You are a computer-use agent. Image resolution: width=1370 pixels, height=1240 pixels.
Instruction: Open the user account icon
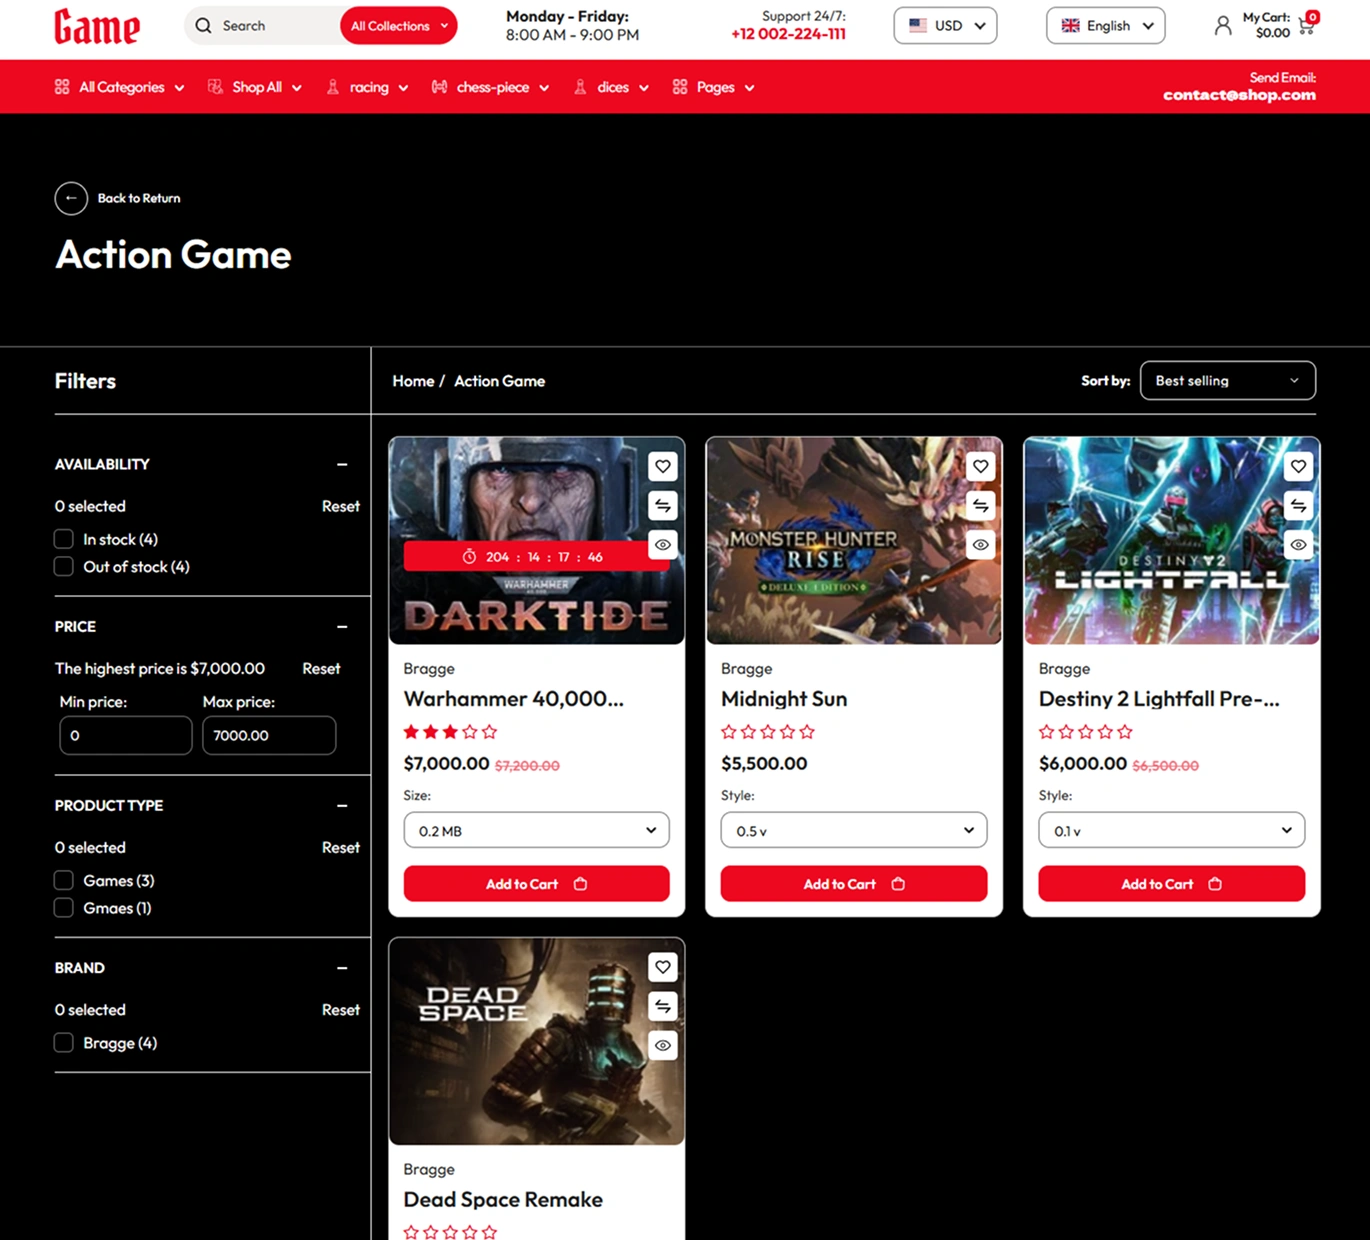pos(1222,26)
